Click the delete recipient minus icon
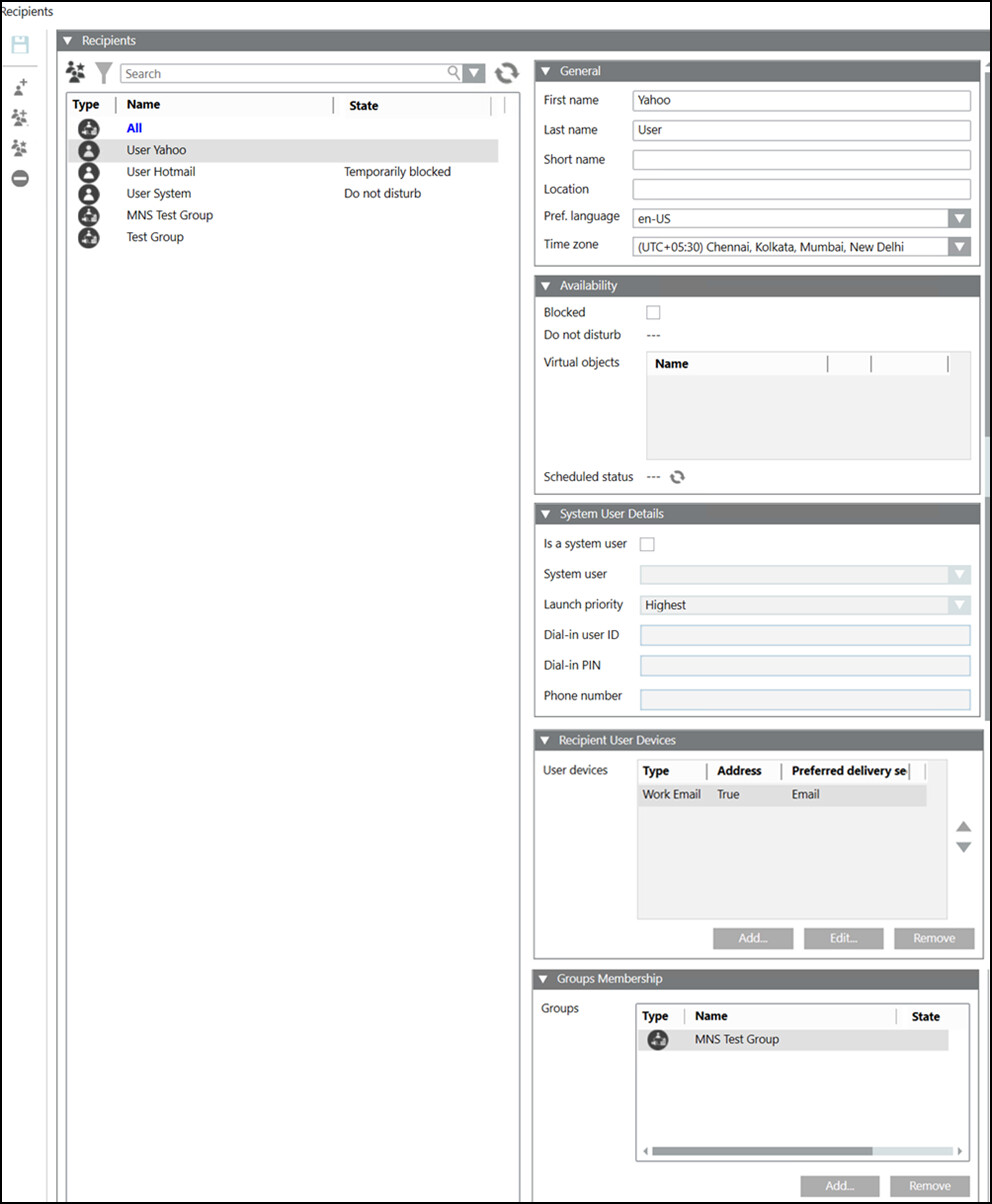992x1204 pixels. point(20,179)
